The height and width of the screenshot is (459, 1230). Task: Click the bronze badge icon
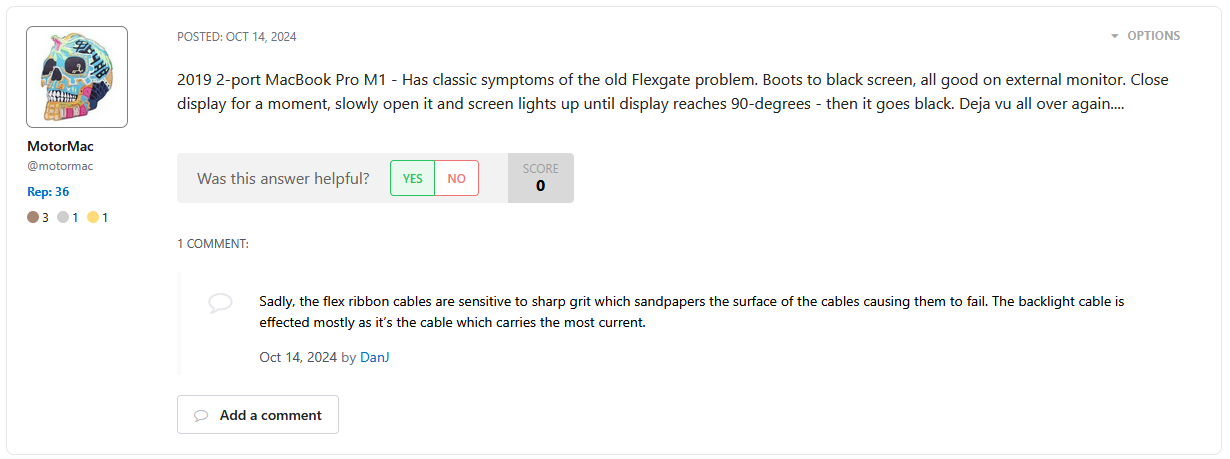point(33,217)
